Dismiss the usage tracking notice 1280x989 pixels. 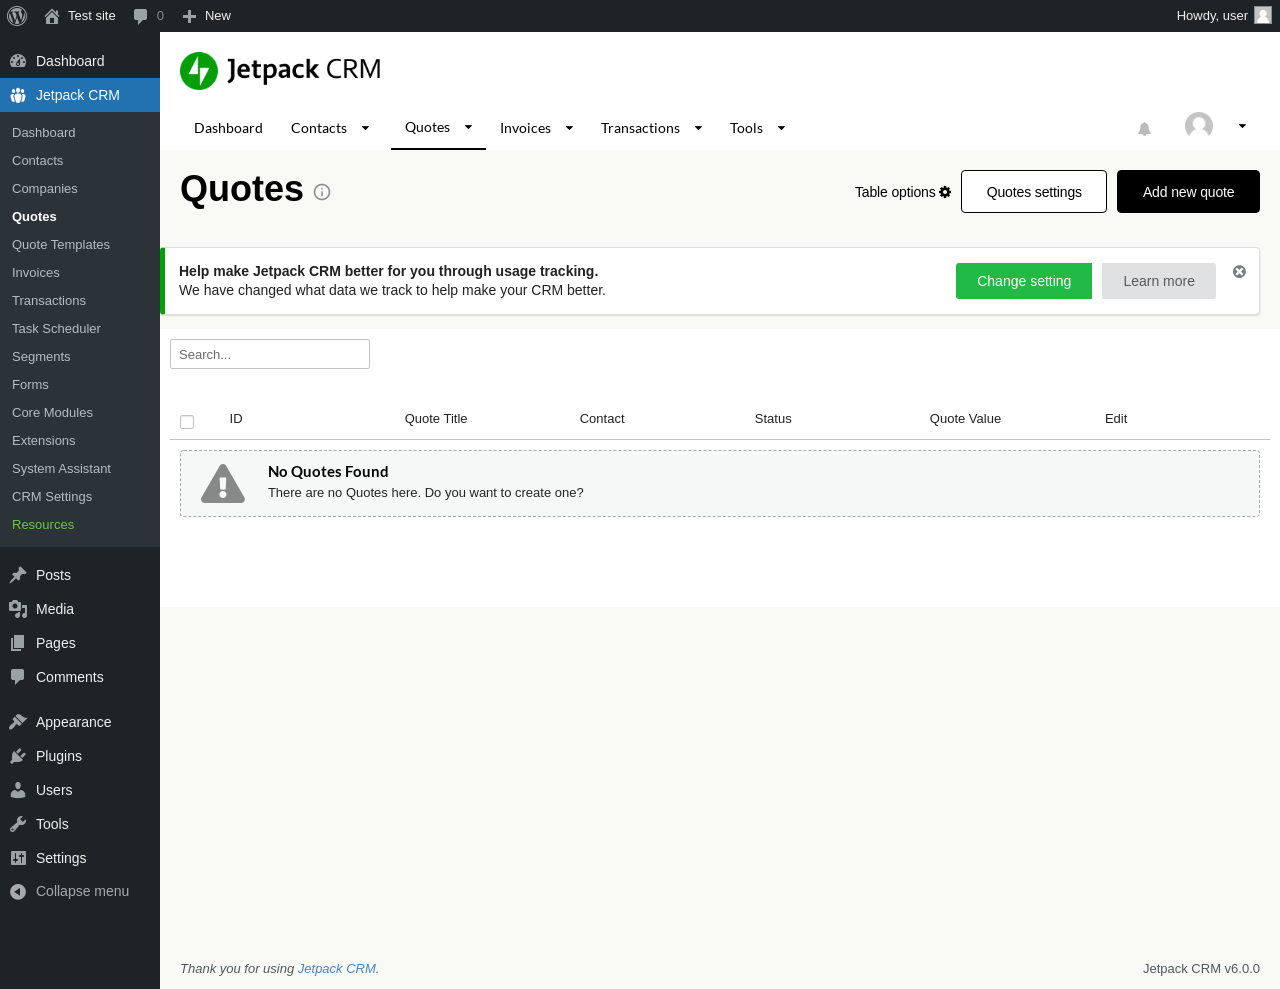(1239, 272)
